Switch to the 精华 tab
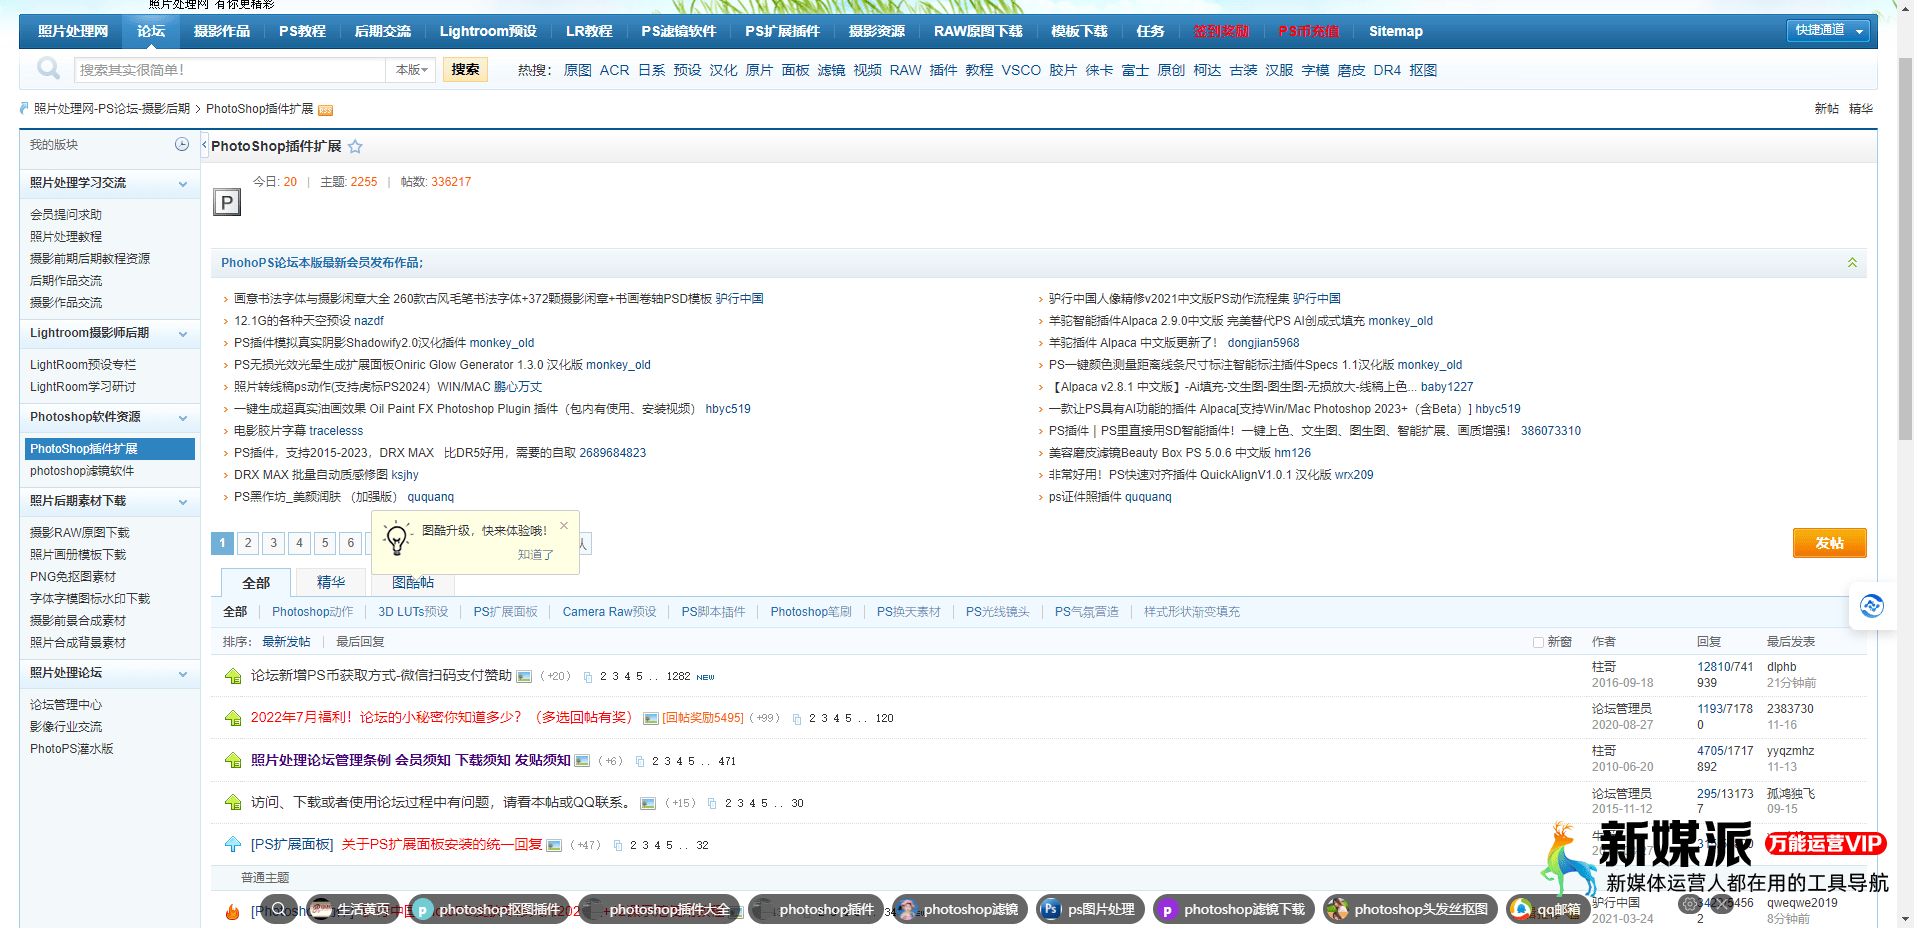 tap(330, 582)
